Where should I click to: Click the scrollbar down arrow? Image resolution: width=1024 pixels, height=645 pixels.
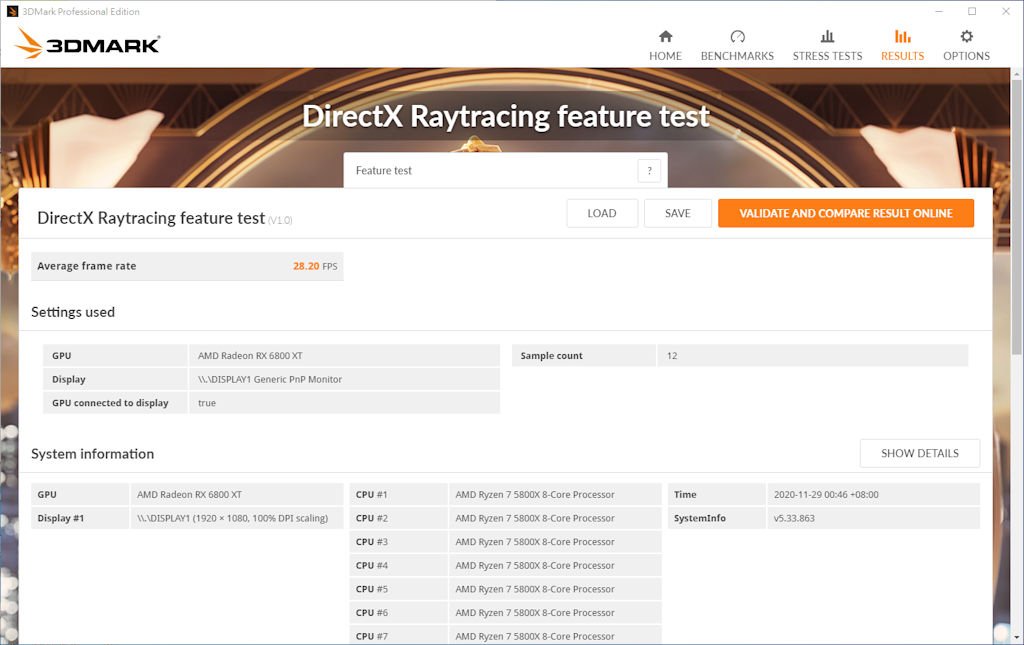[1016, 636]
